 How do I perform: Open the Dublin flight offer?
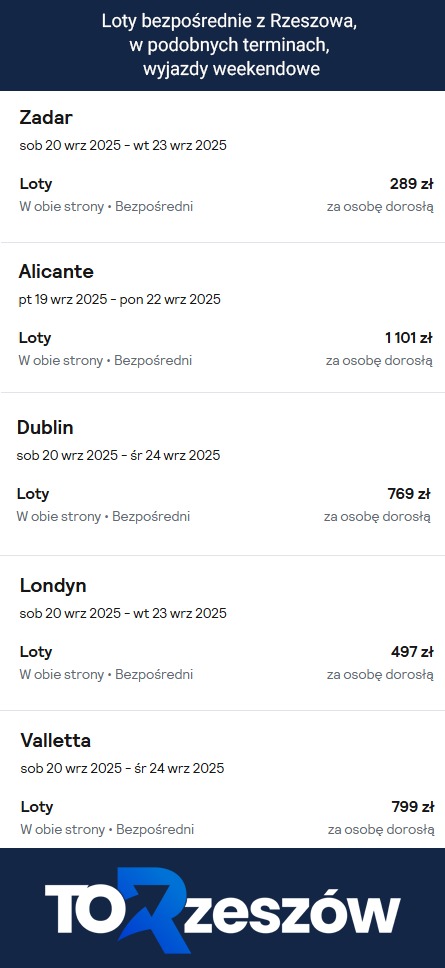[x=222, y=475]
